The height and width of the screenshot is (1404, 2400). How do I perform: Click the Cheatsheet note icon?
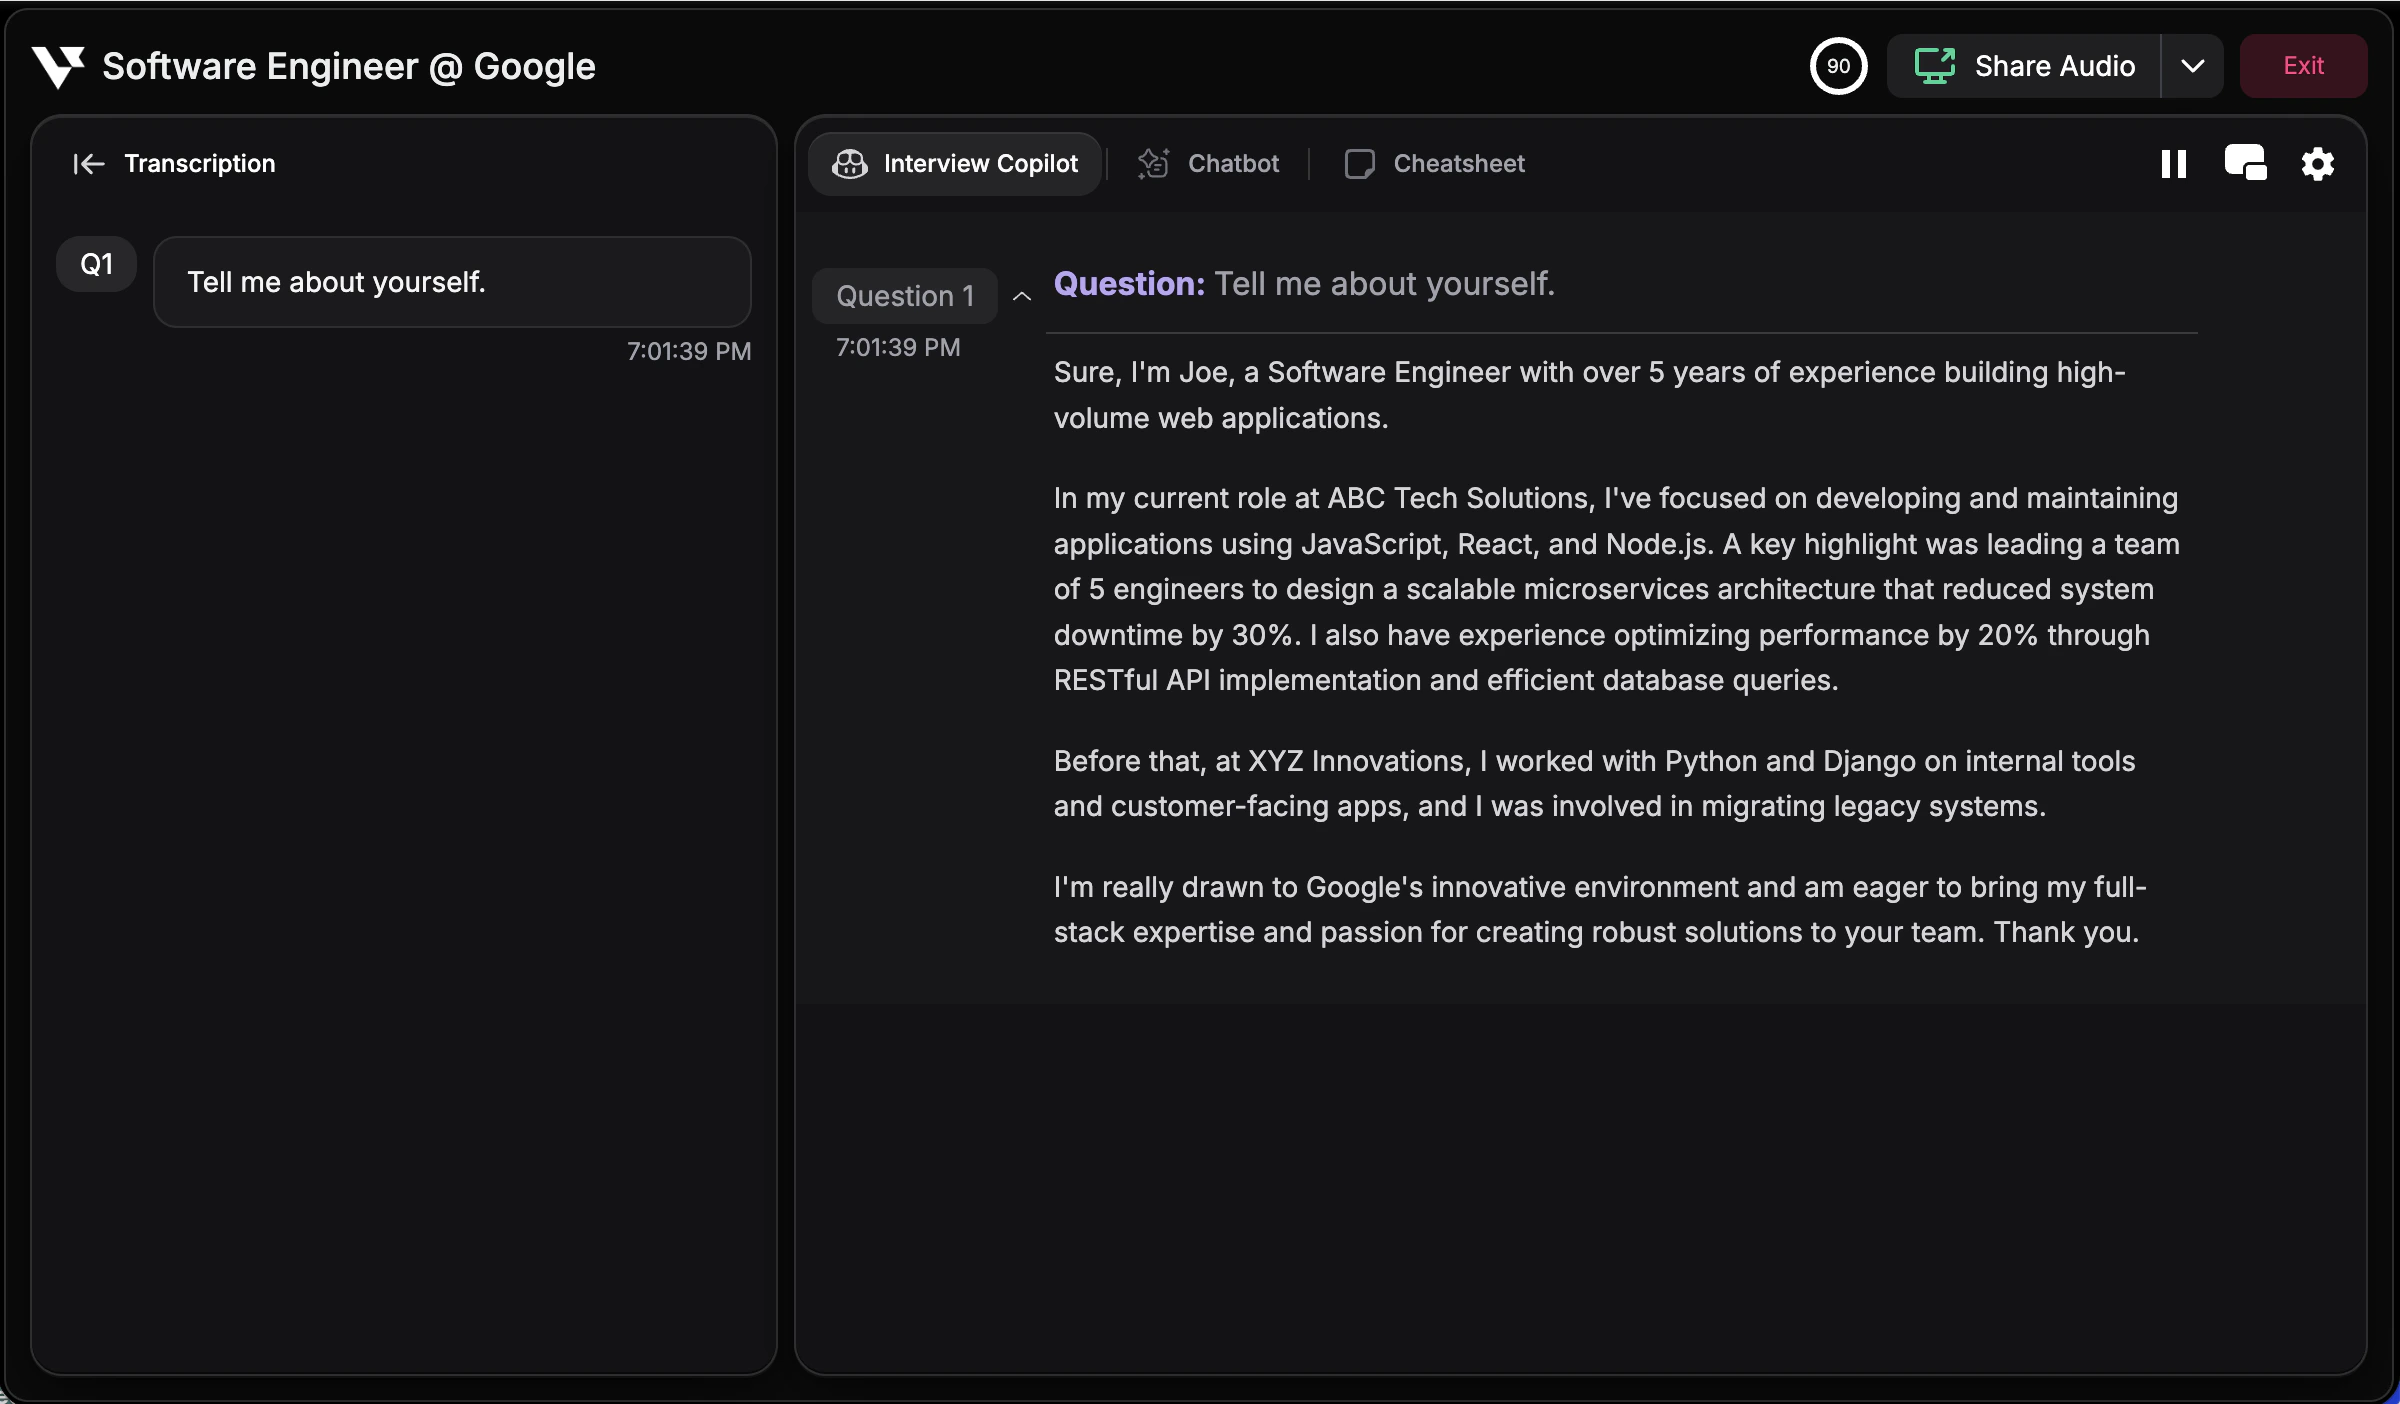1359,164
